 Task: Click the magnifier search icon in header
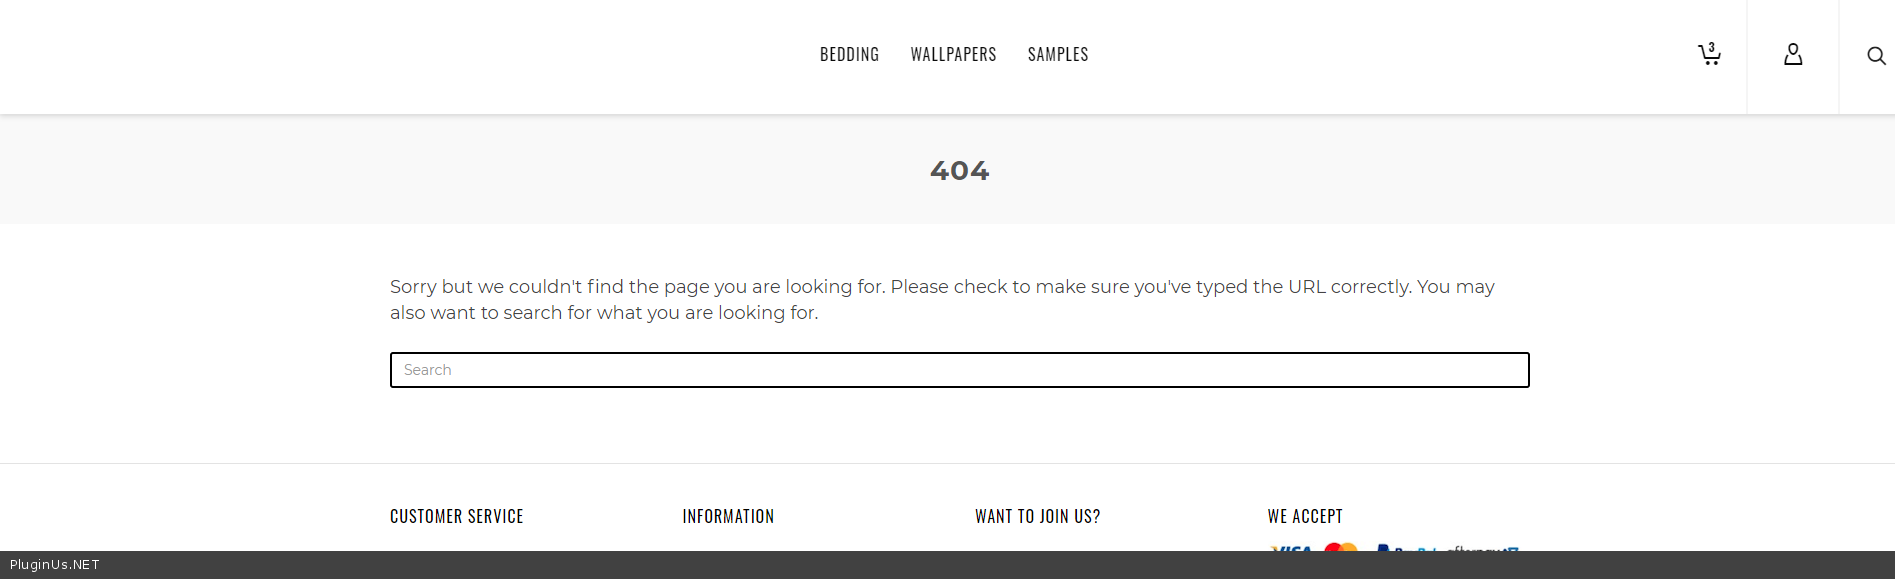click(x=1876, y=56)
